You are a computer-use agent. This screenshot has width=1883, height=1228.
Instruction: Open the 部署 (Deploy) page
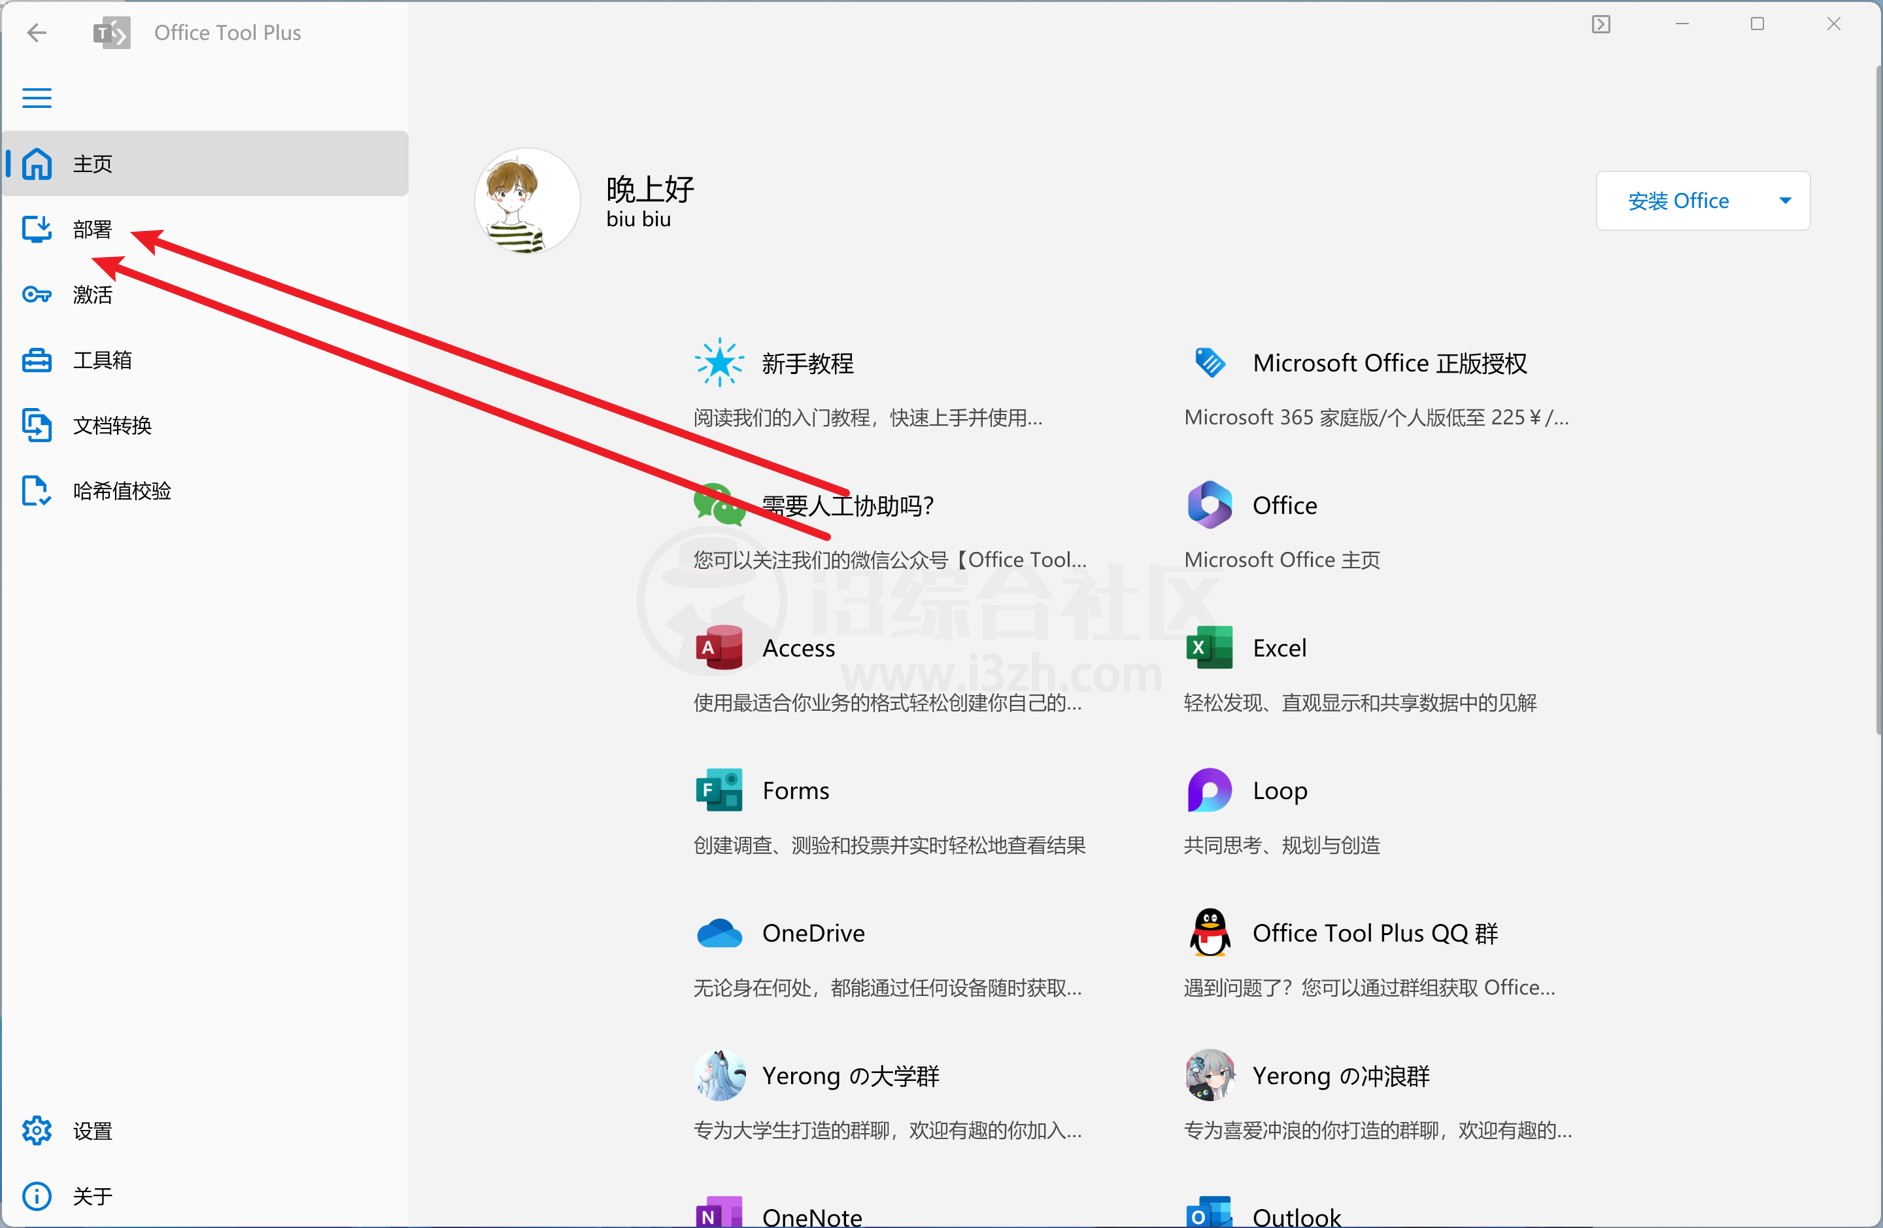coord(92,230)
